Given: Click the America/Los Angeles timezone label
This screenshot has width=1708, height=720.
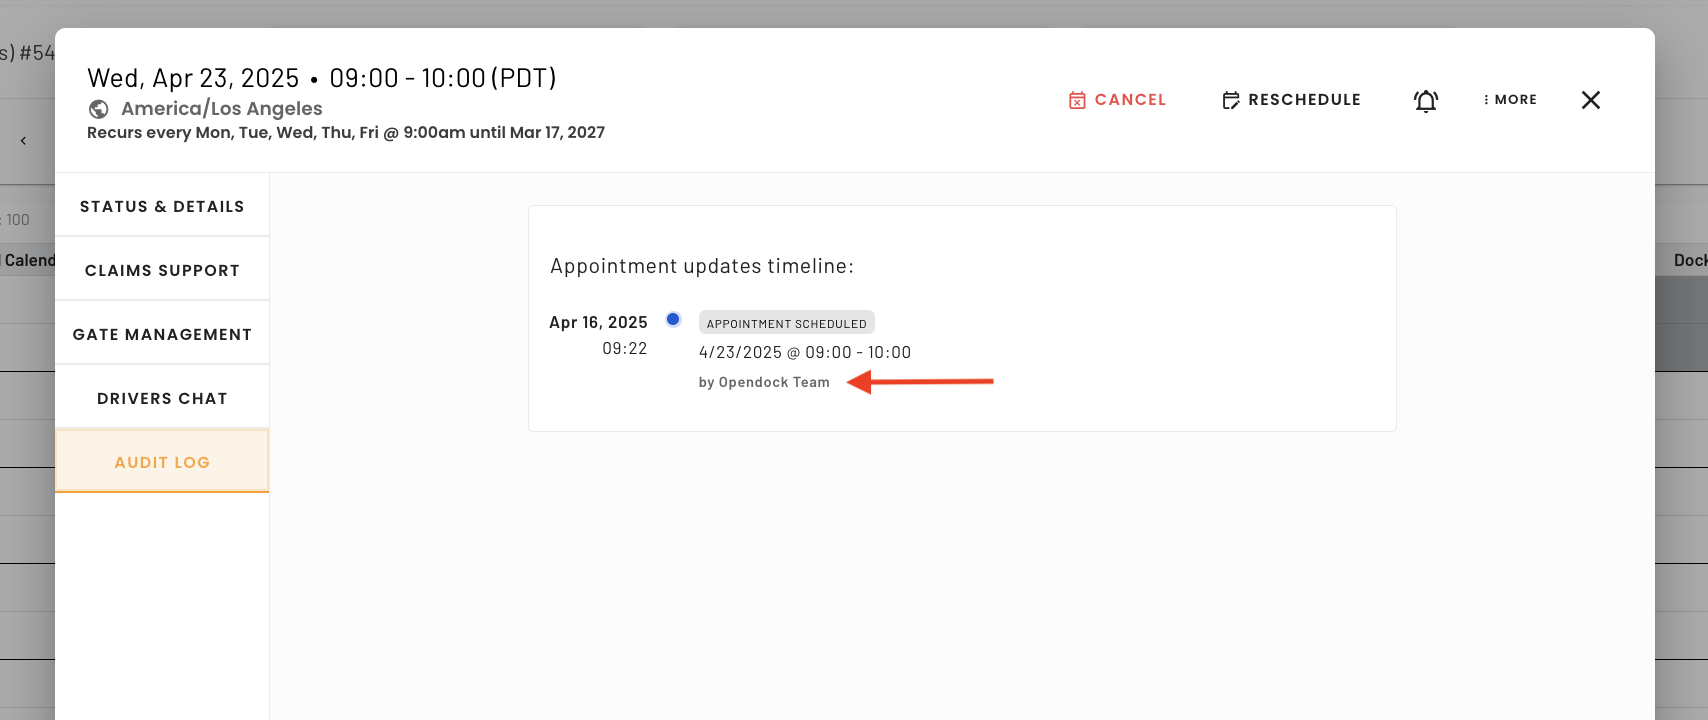Looking at the screenshot, I should (222, 109).
